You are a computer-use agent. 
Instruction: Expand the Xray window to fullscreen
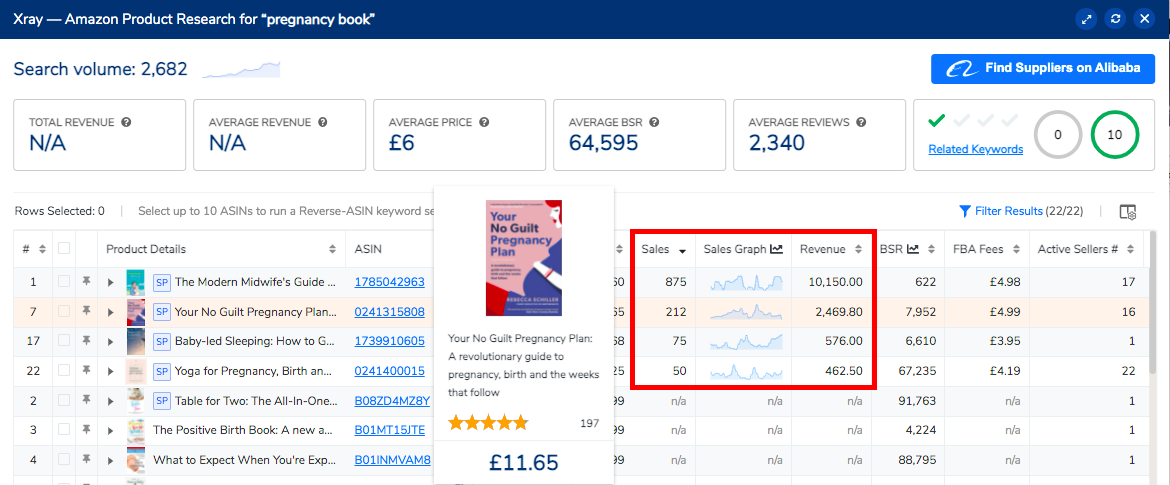coord(1086,19)
